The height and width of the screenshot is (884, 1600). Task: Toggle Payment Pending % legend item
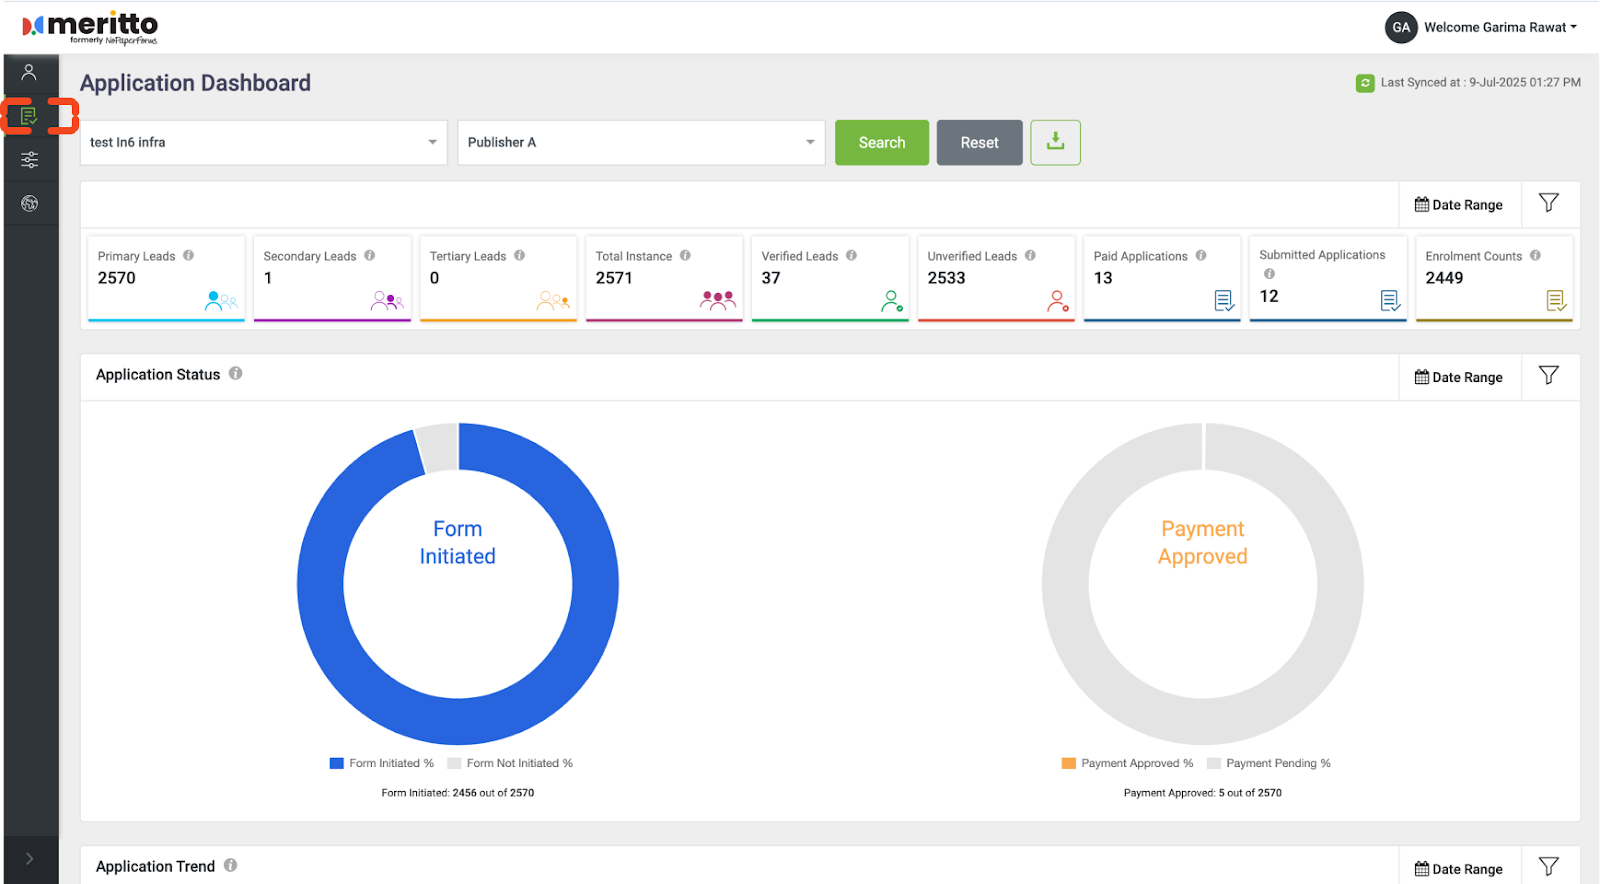point(1270,763)
